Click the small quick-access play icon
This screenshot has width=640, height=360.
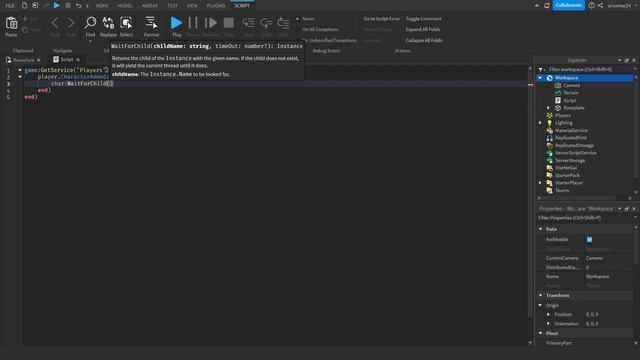click(57, 5)
